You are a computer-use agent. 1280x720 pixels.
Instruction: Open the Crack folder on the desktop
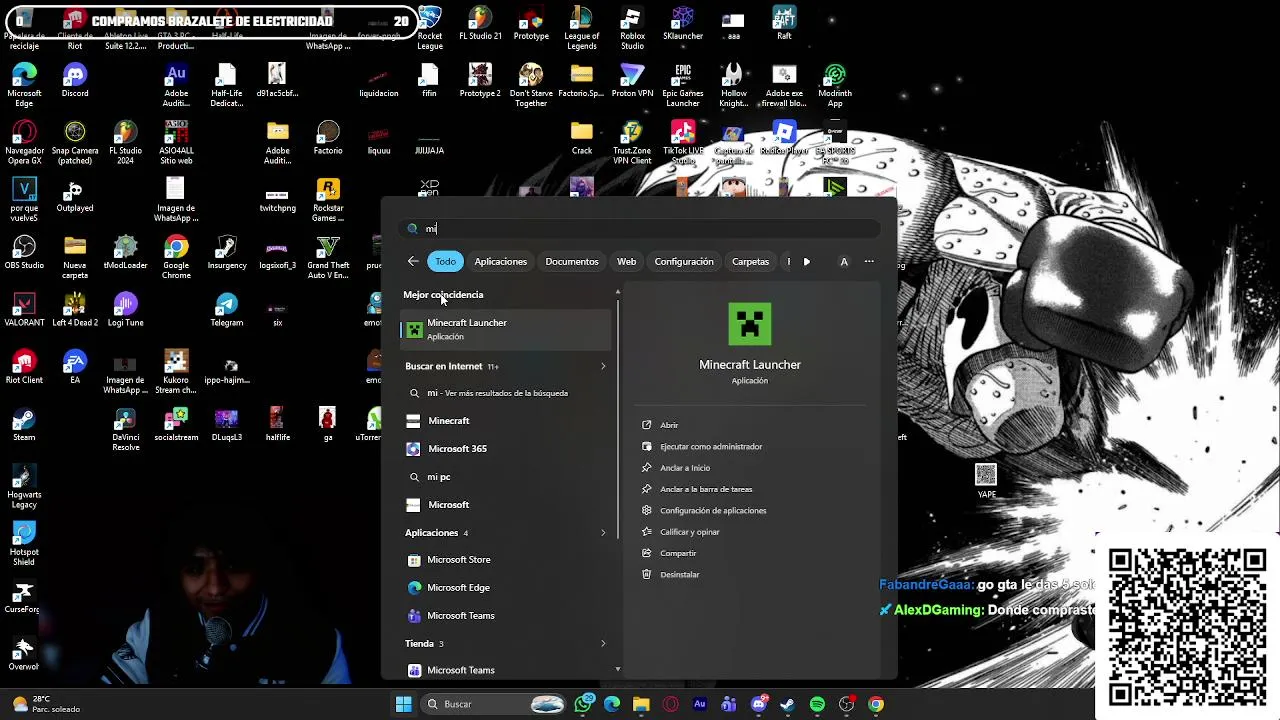pos(581,138)
